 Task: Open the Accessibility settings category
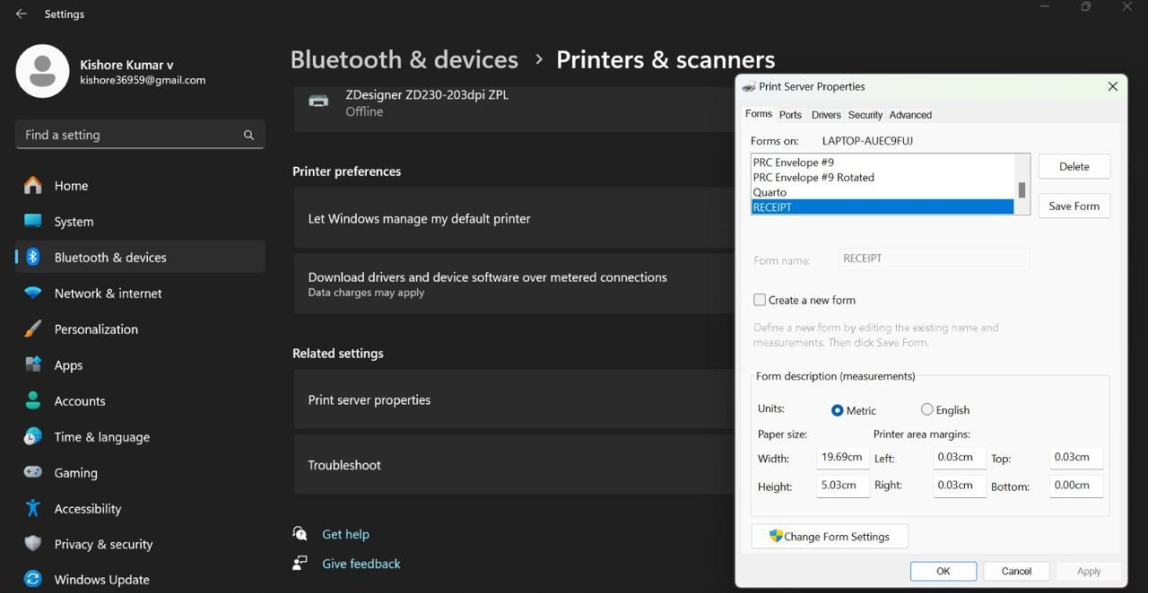point(139,509)
